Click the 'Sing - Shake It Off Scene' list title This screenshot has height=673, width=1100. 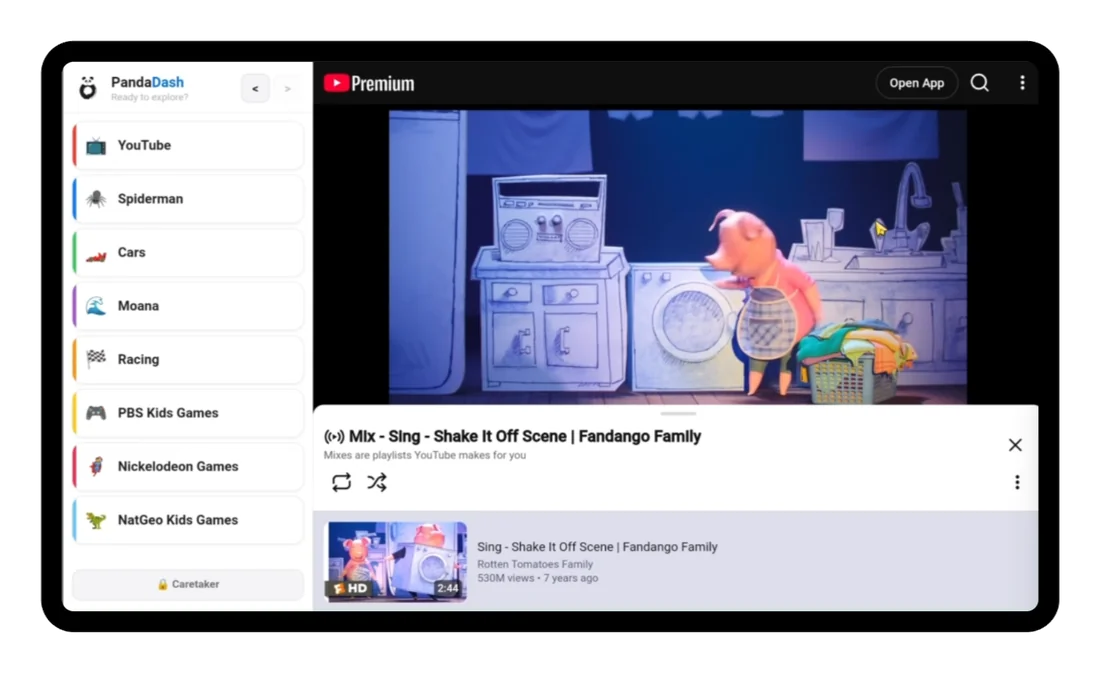pyautogui.click(x=597, y=547)
